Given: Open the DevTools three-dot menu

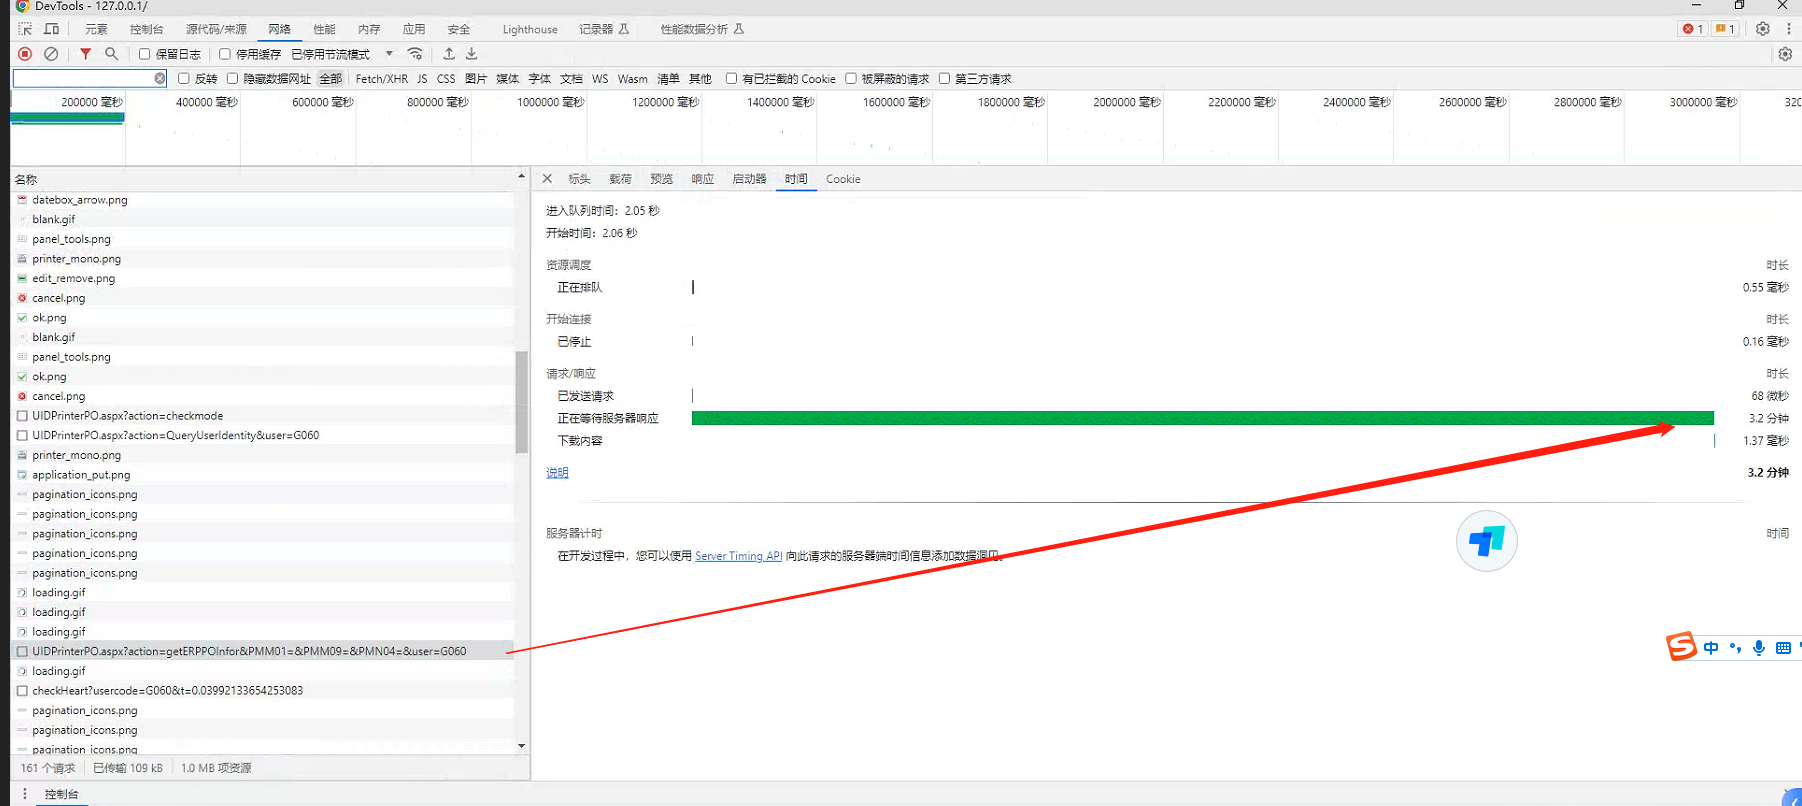Looking at the screenshot, I should (1789, 29).
